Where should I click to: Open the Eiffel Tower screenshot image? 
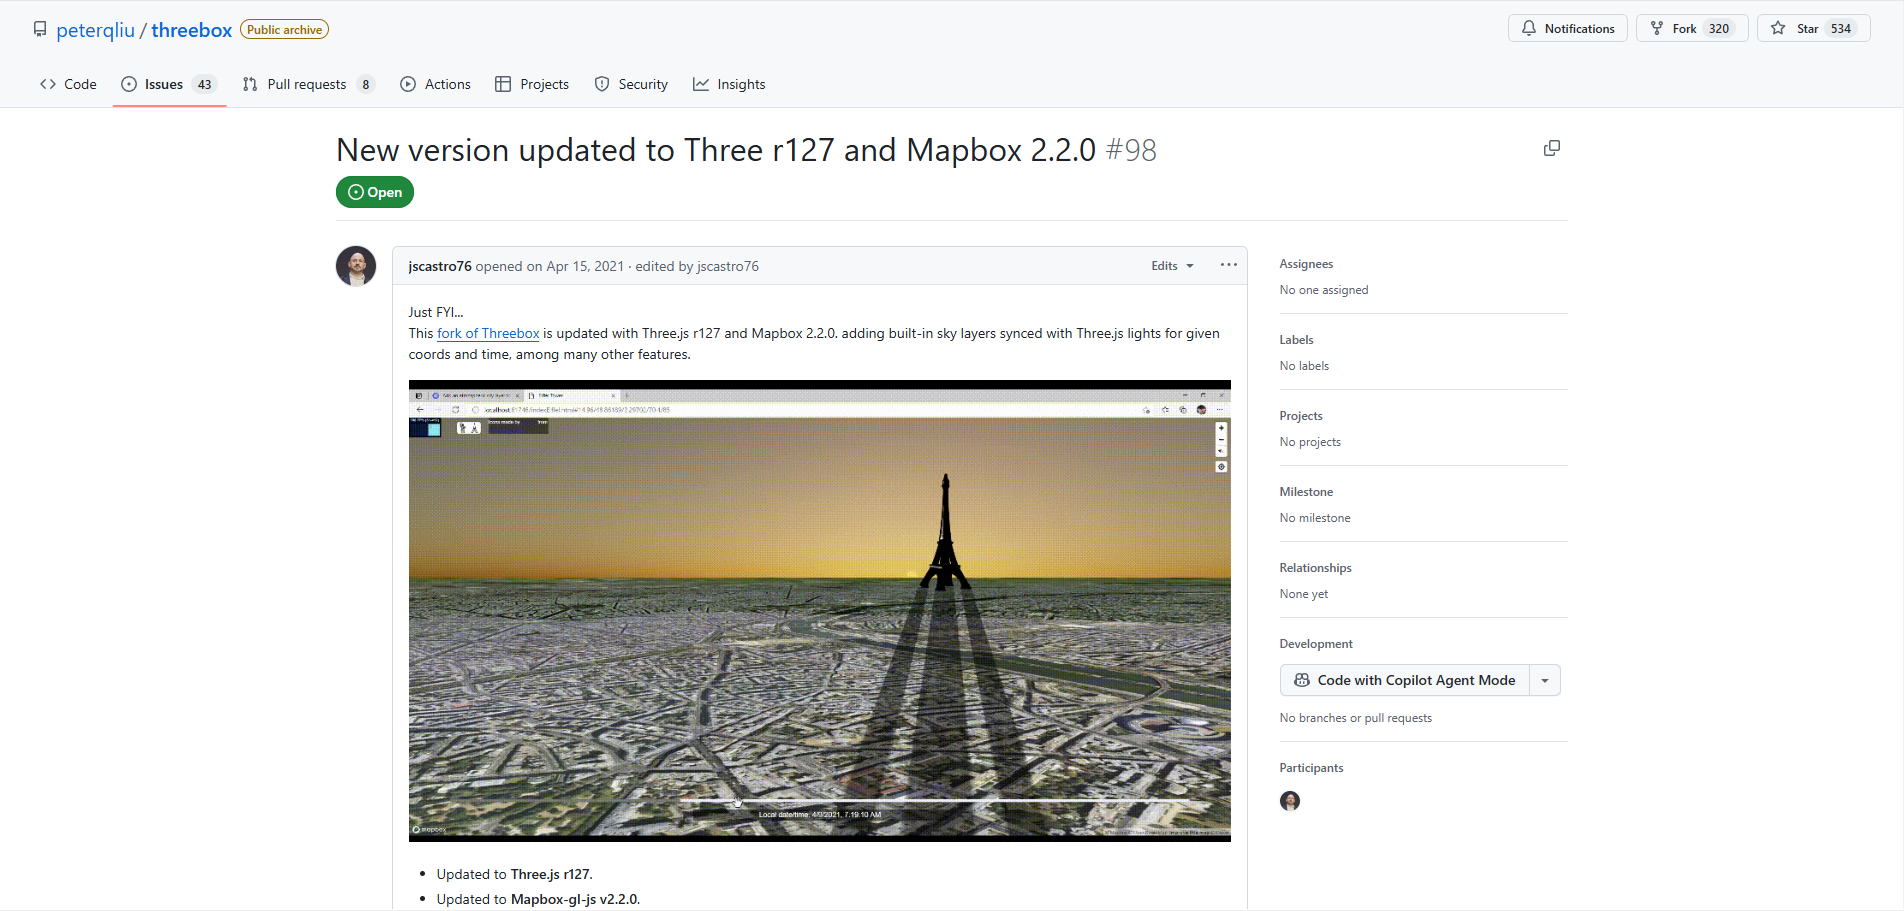click(x=820, y=611)
